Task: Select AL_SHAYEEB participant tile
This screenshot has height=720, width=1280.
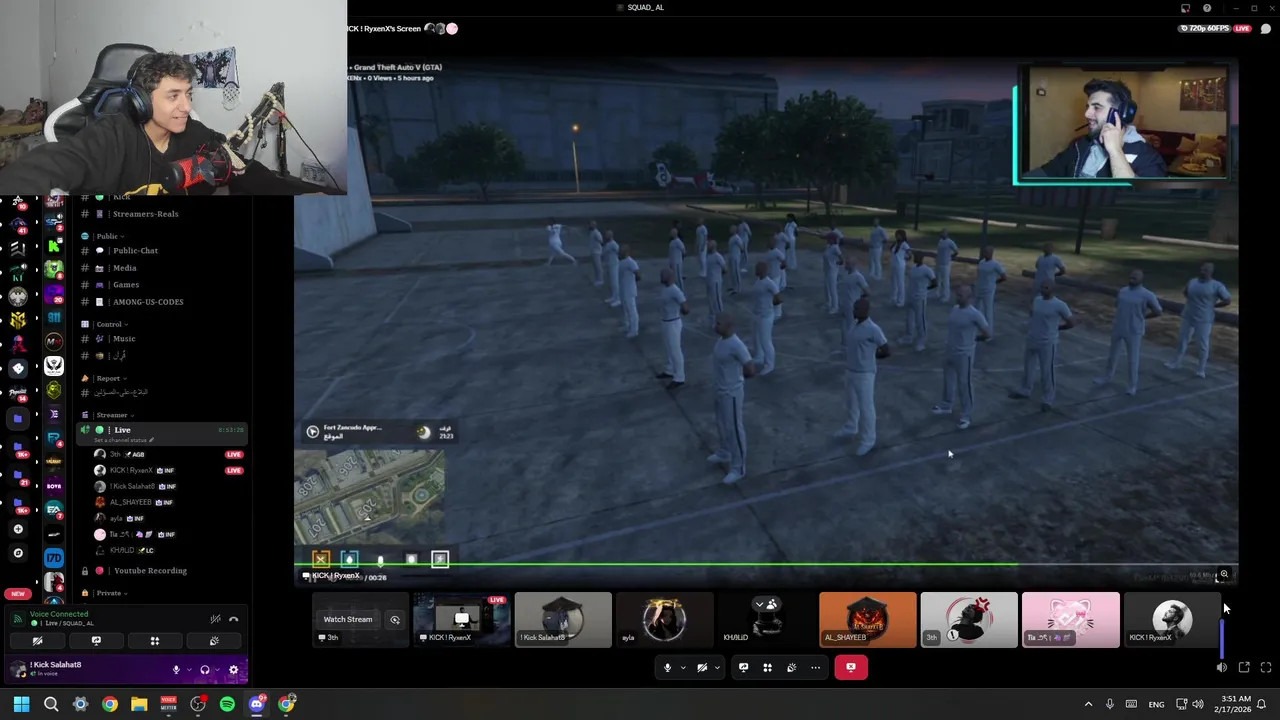Action: point(867,620)
